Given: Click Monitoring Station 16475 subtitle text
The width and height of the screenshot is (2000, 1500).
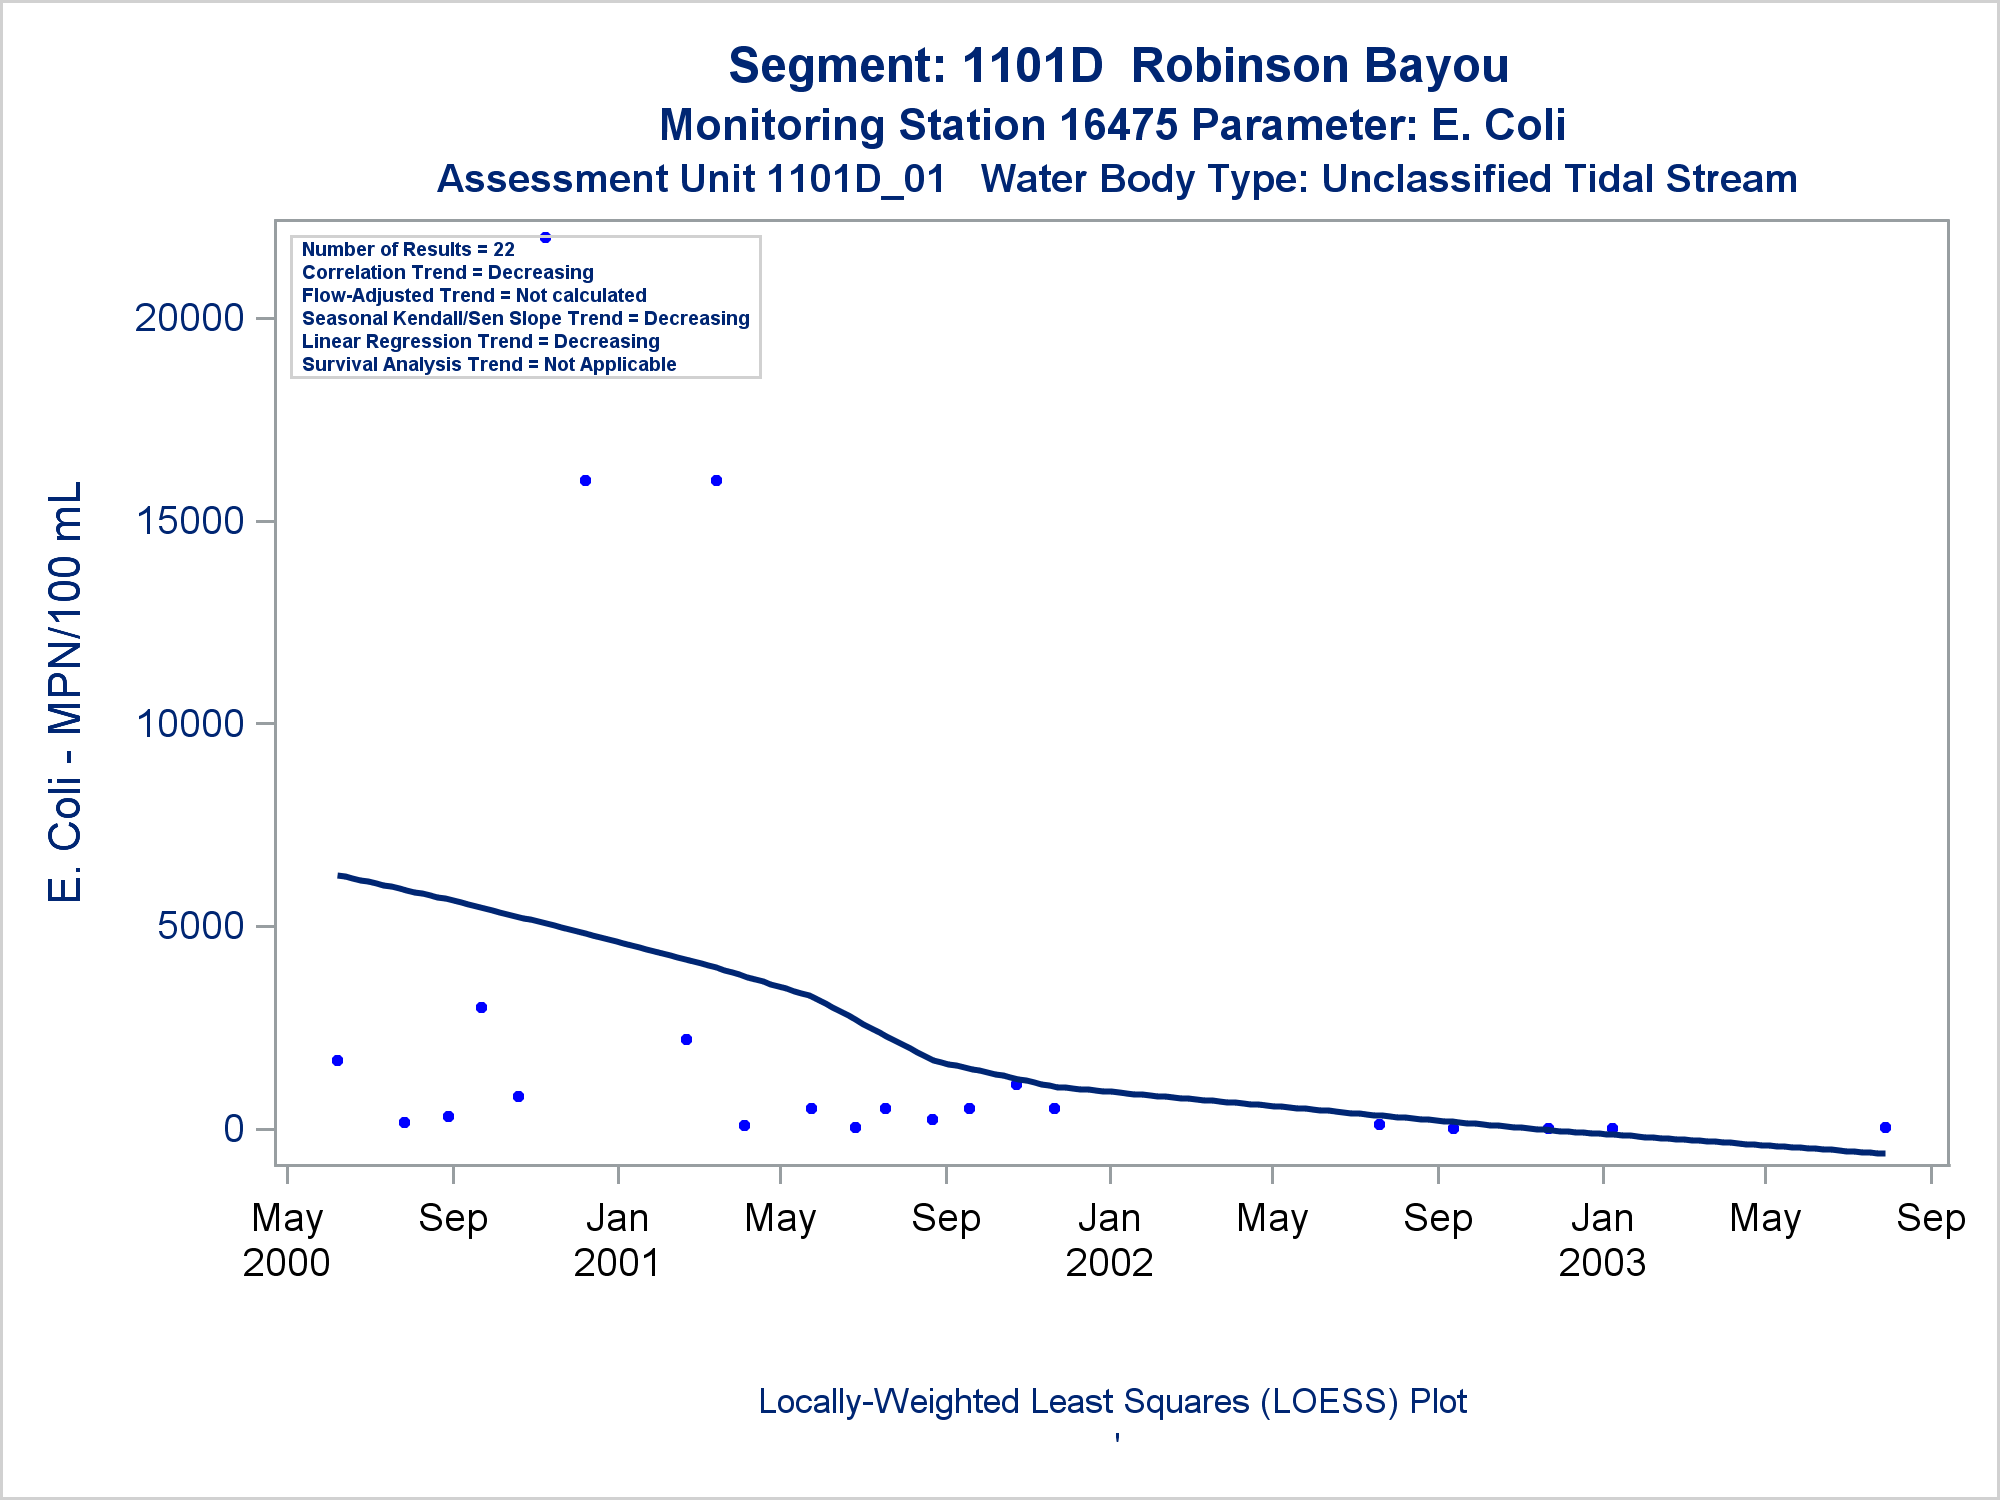Looking at the screenshot, I should (x=1112, y=126).
